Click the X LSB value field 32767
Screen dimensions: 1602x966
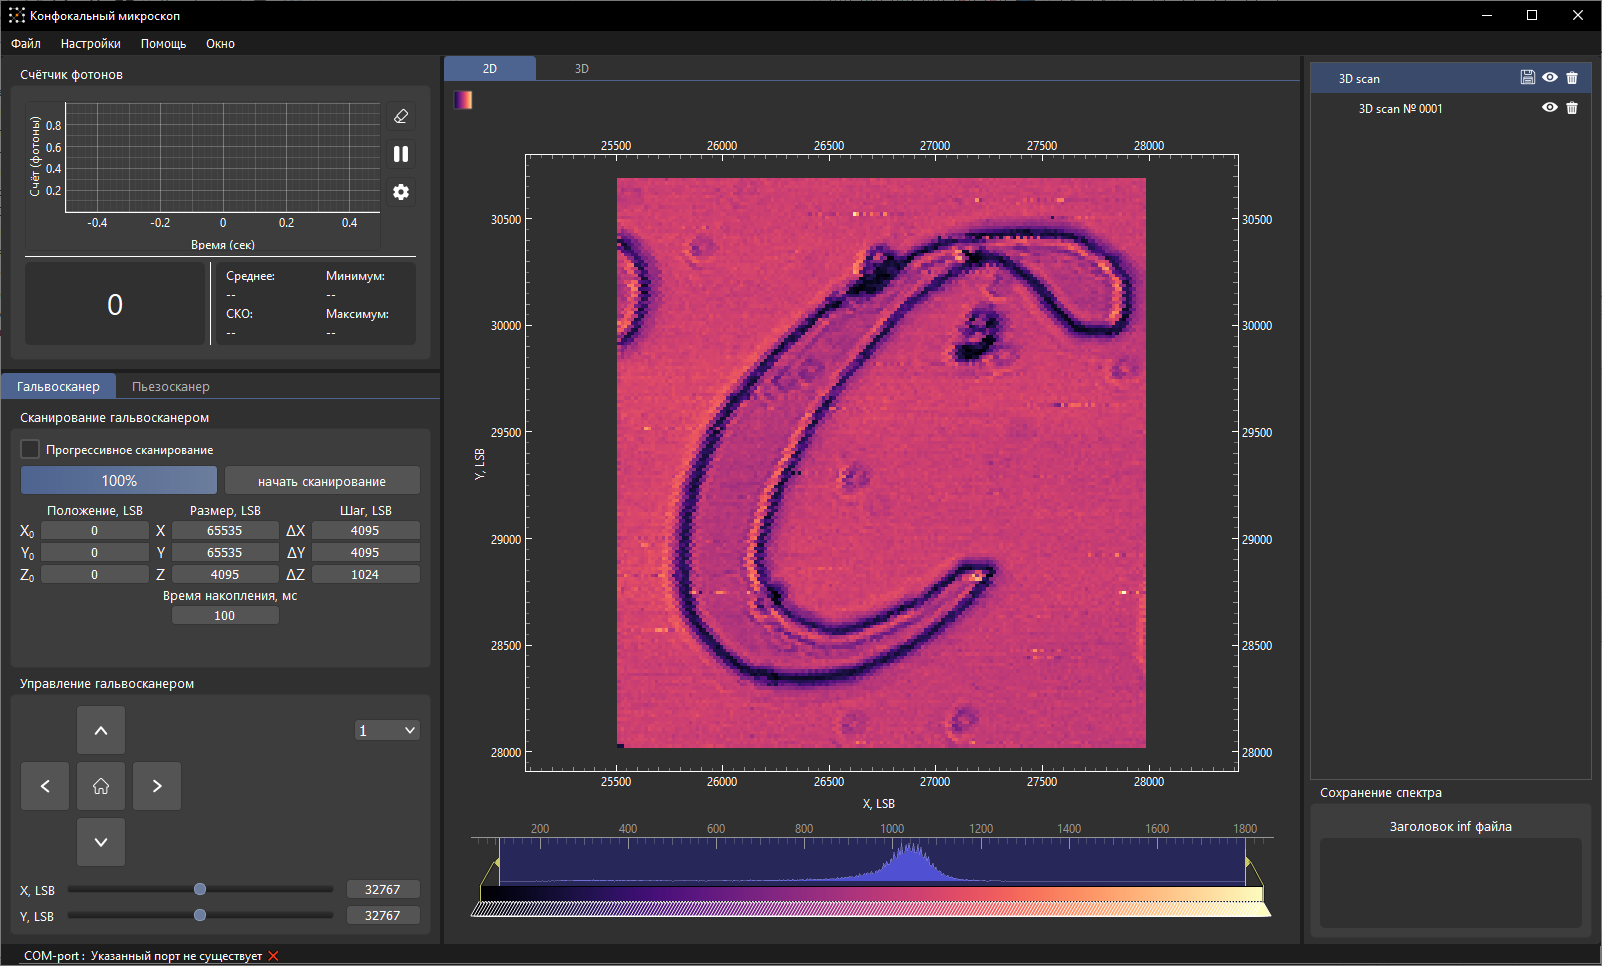point(383,890)
